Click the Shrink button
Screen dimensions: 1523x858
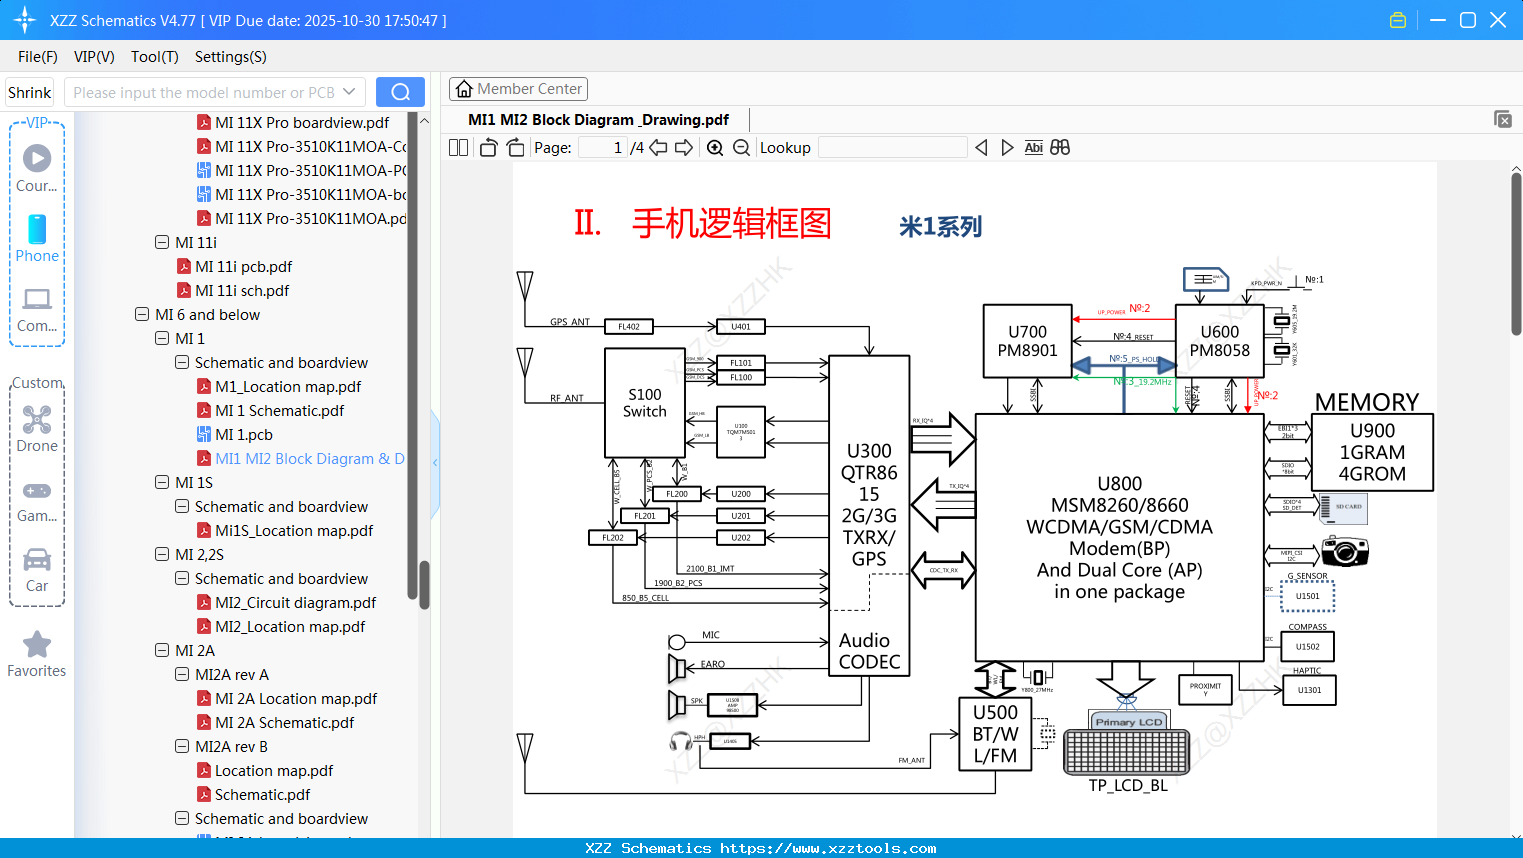tap(29, 91)
